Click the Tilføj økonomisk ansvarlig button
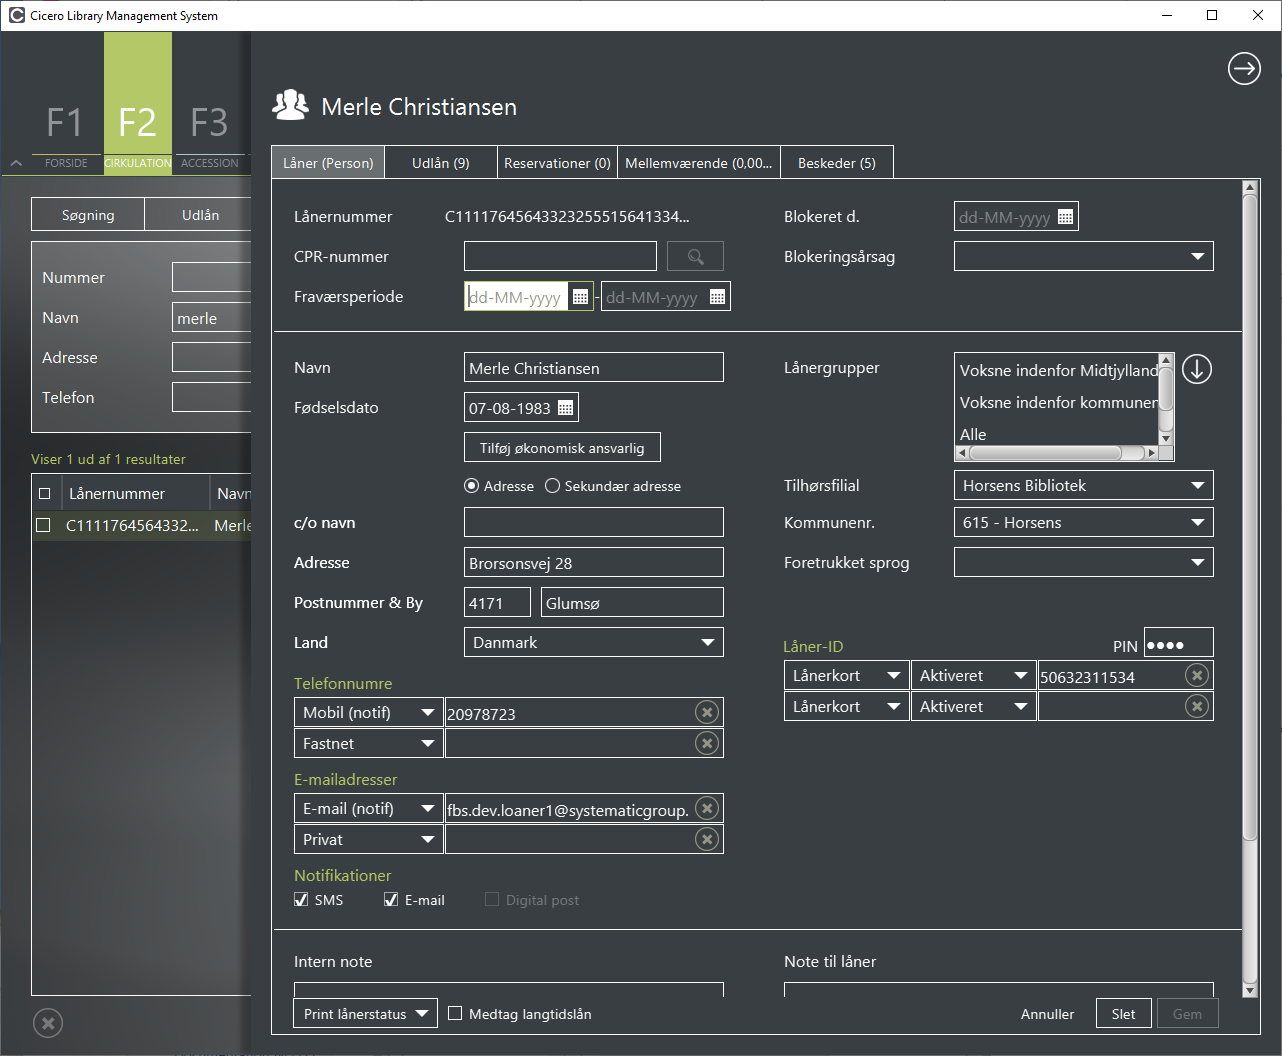The height and width of the screenshot is (1056, 1282). (x=562, y=448)
